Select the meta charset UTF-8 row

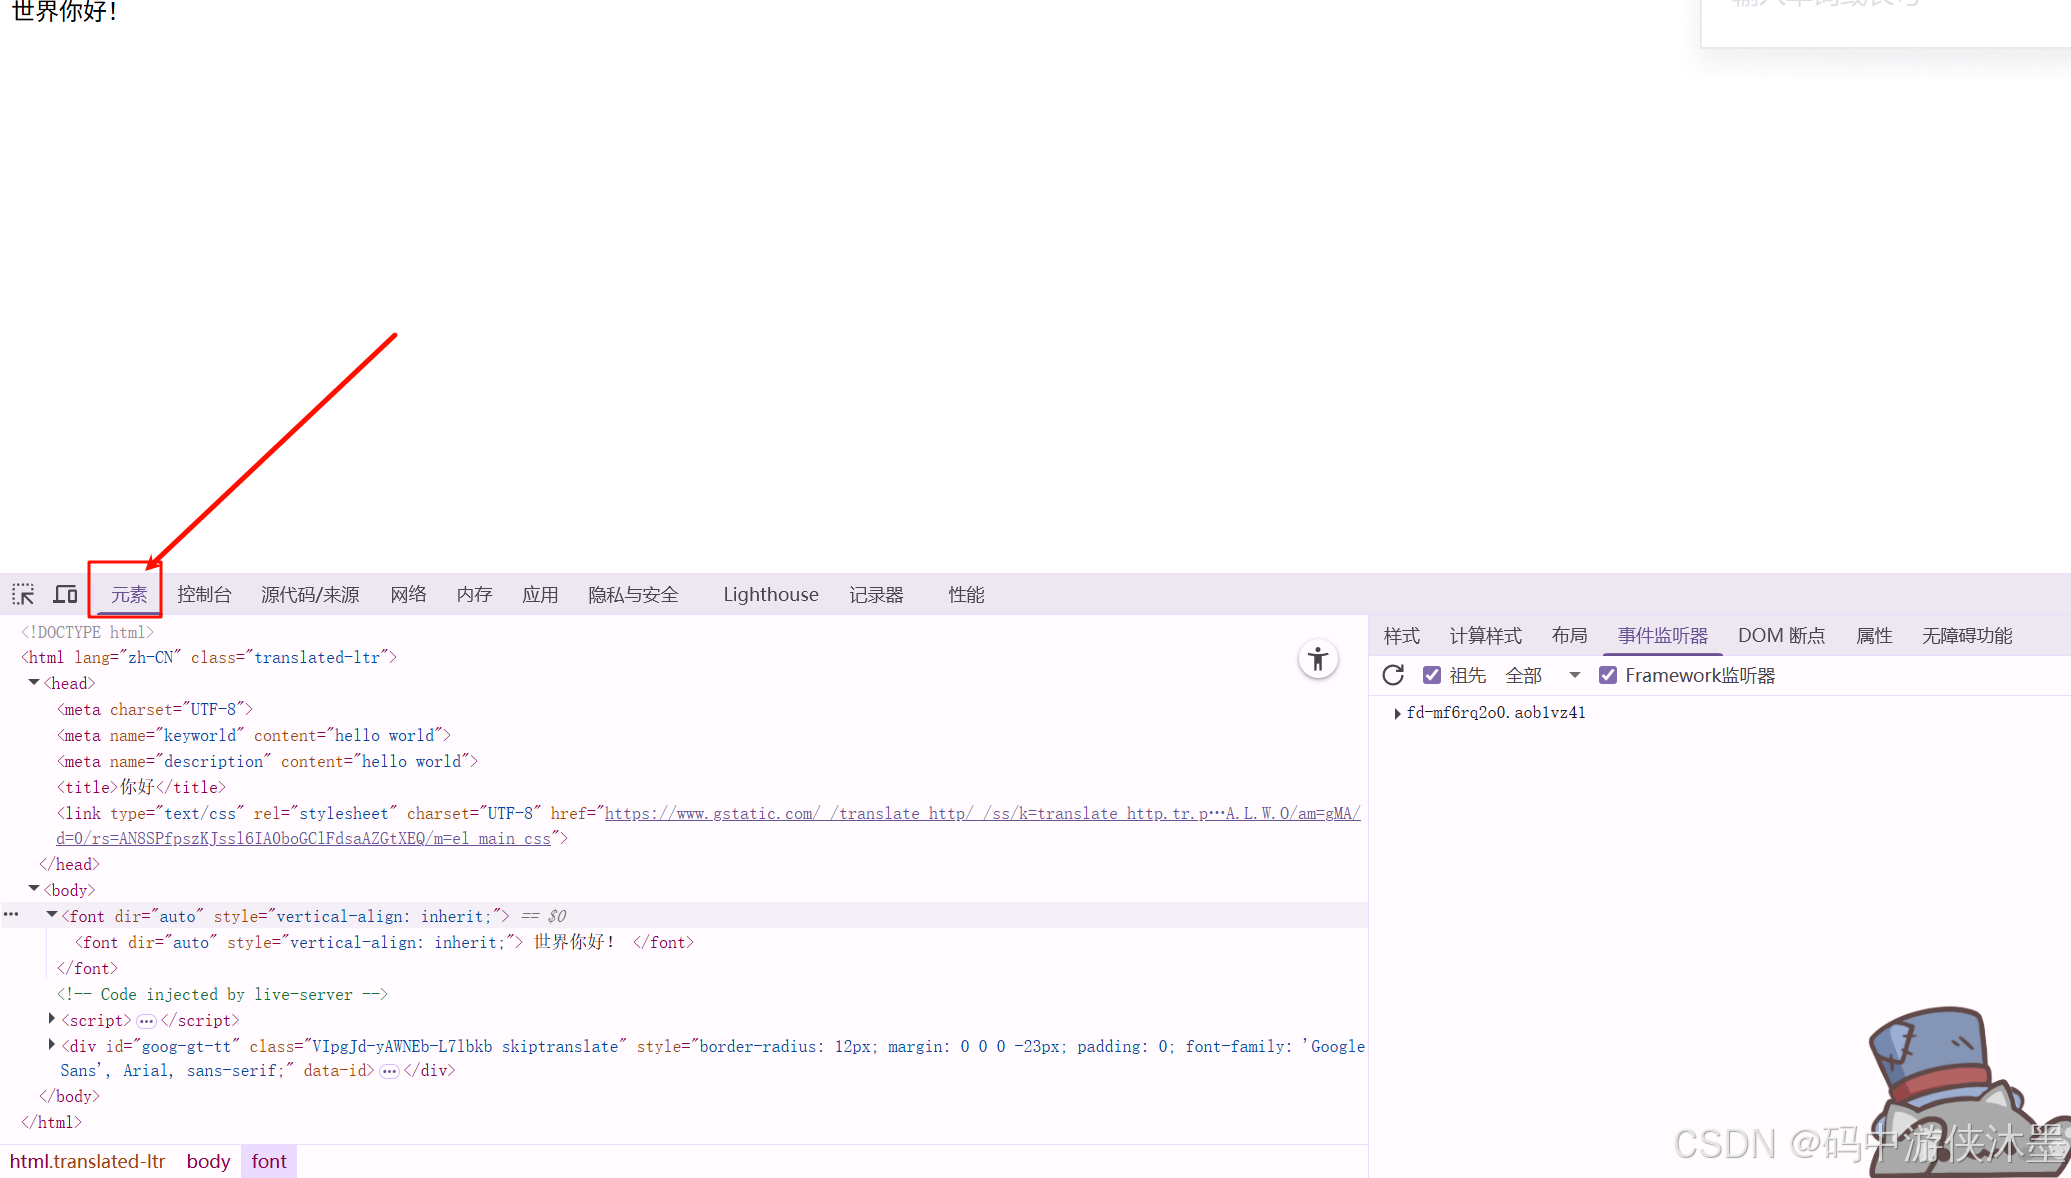[x=155, y=709]
